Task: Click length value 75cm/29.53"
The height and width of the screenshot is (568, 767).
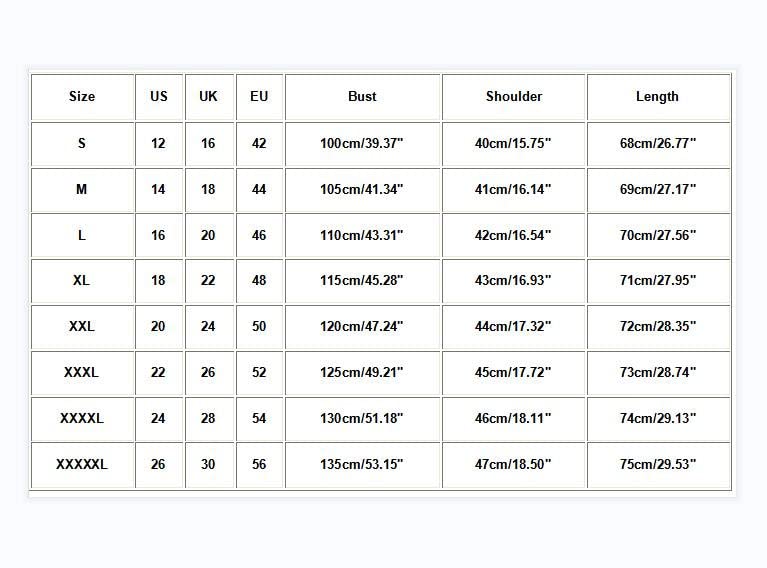Action: point(657,465)
